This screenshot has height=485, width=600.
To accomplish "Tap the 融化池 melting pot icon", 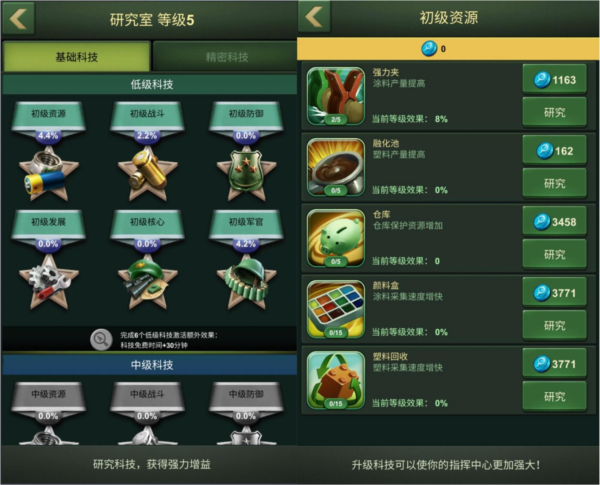I will click(336, 167).
